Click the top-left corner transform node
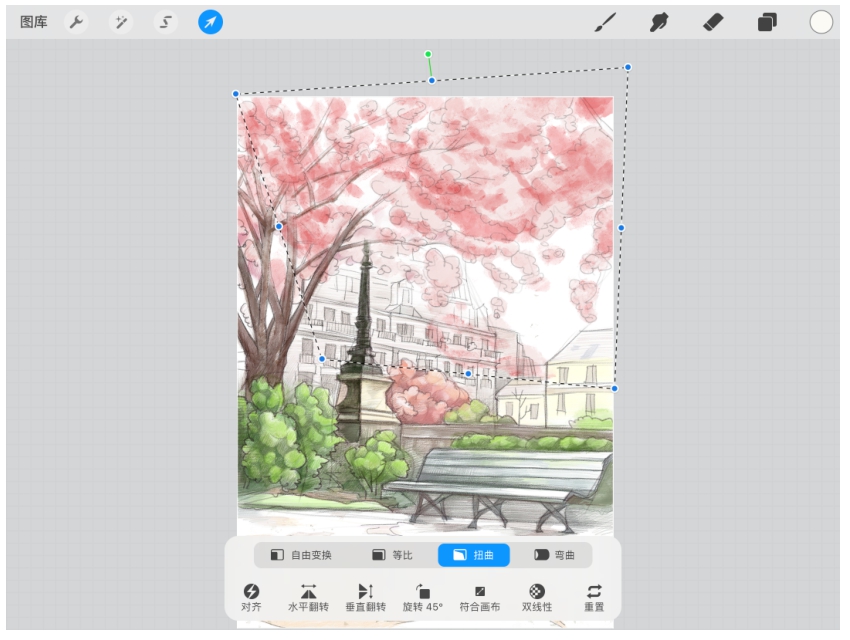850x640 pixels. tap(236, 94)
